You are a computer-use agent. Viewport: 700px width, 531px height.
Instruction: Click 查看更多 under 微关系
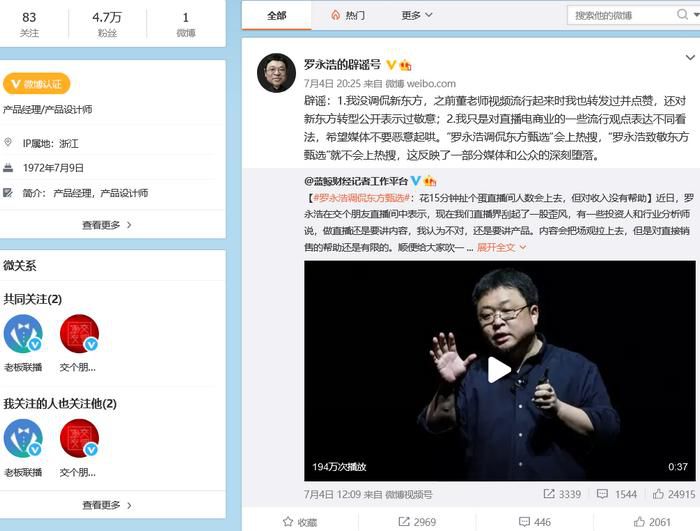tap(107, 505)
